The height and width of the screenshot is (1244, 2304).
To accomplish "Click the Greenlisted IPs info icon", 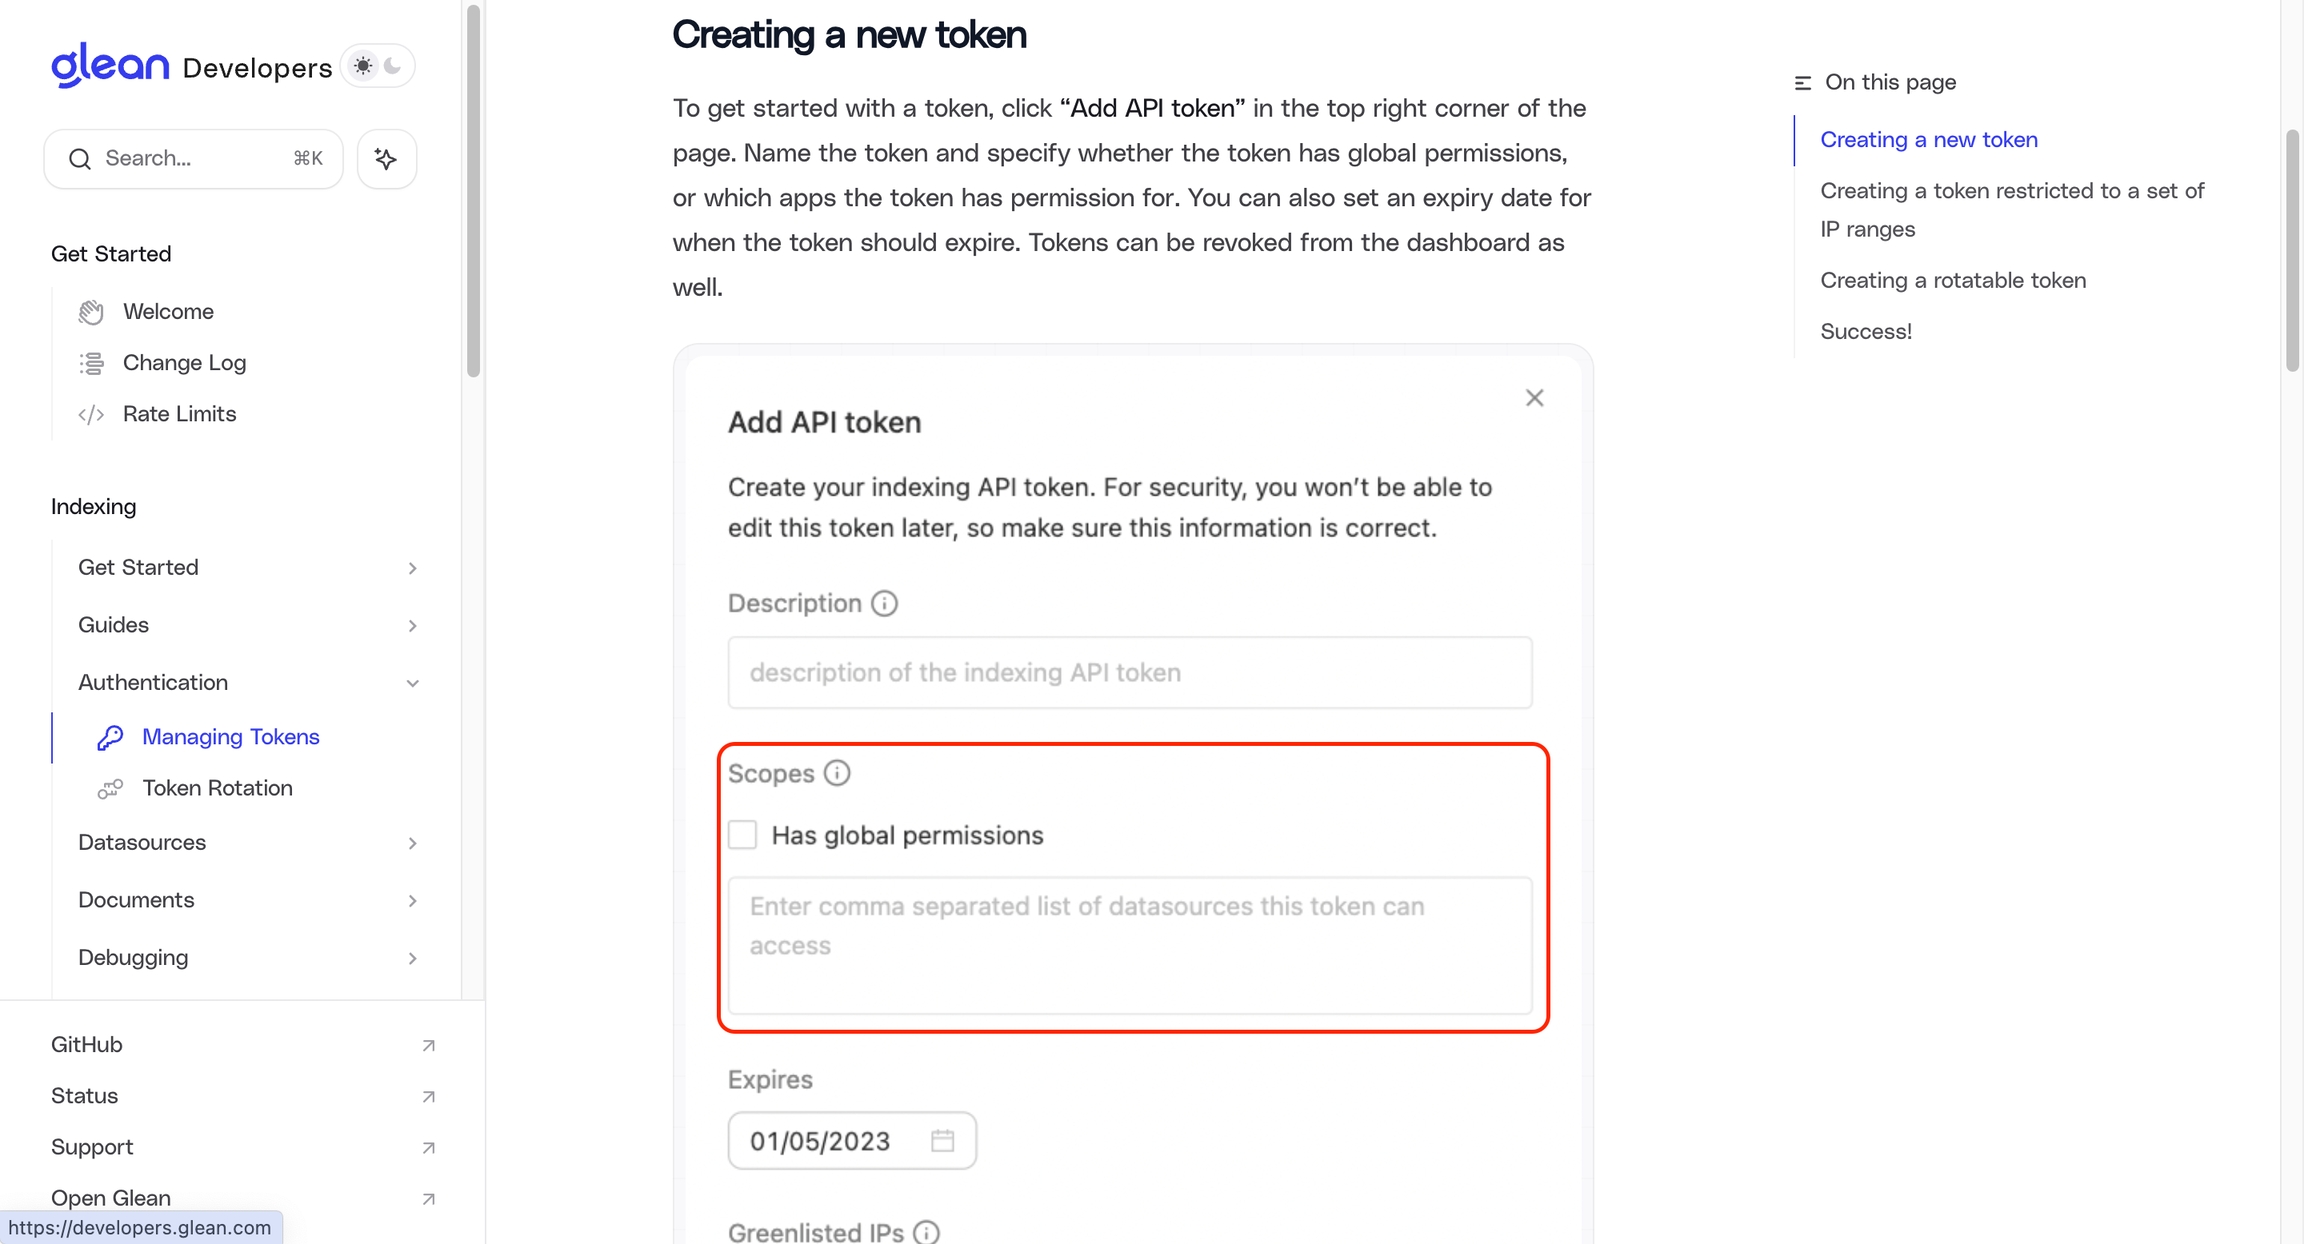I will (x=927, y=1232).
